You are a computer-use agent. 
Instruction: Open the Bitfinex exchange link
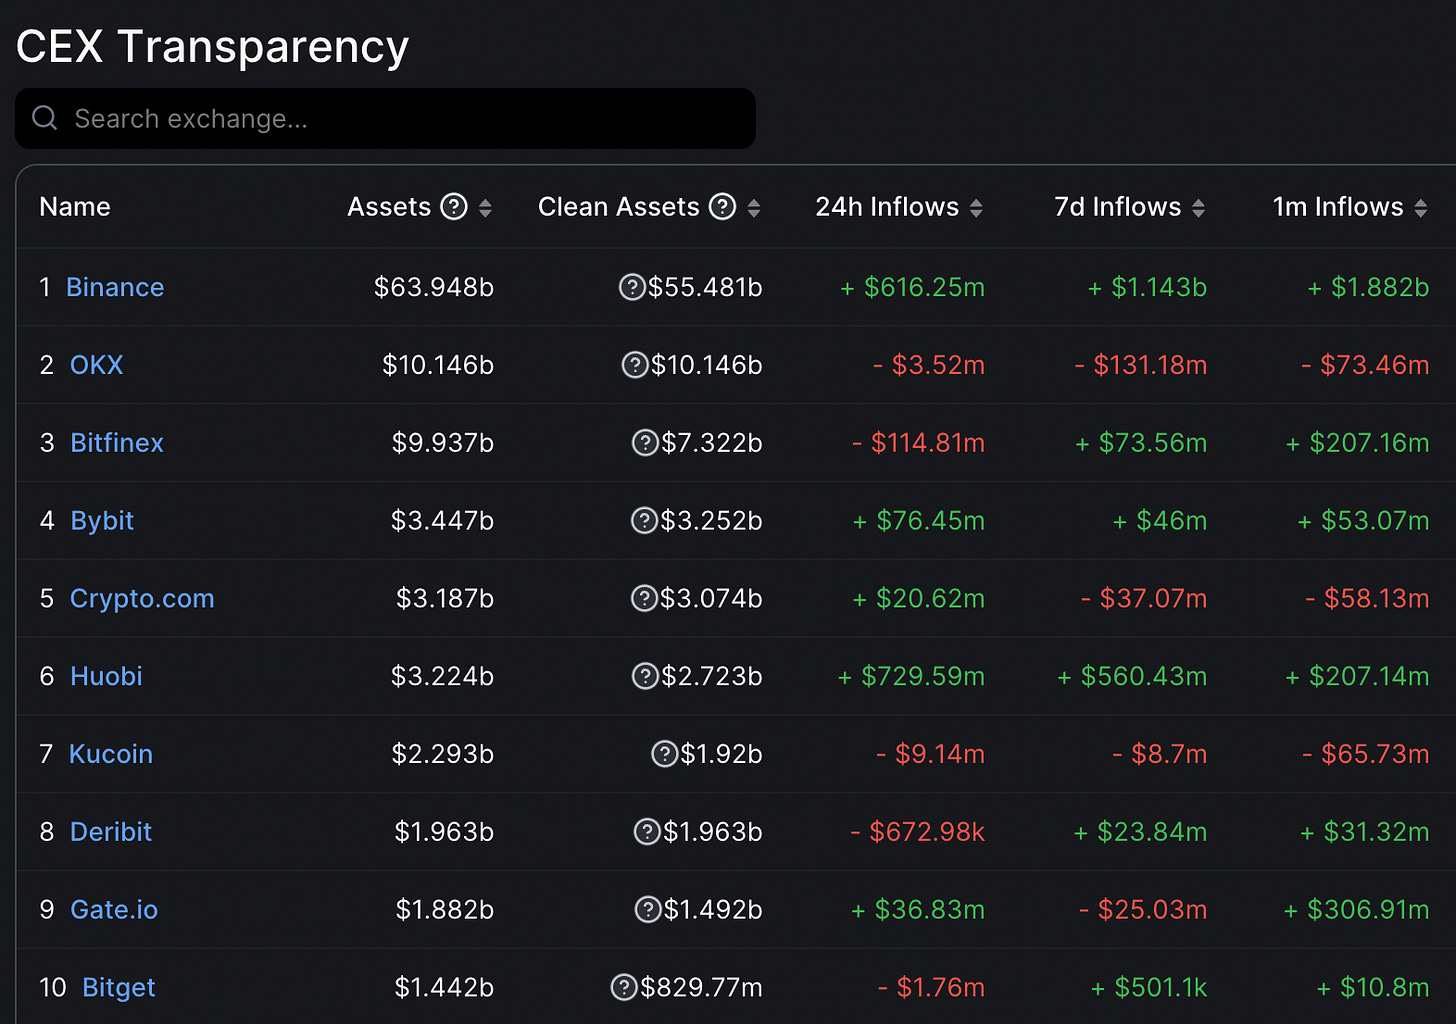(x=117, y=443)
